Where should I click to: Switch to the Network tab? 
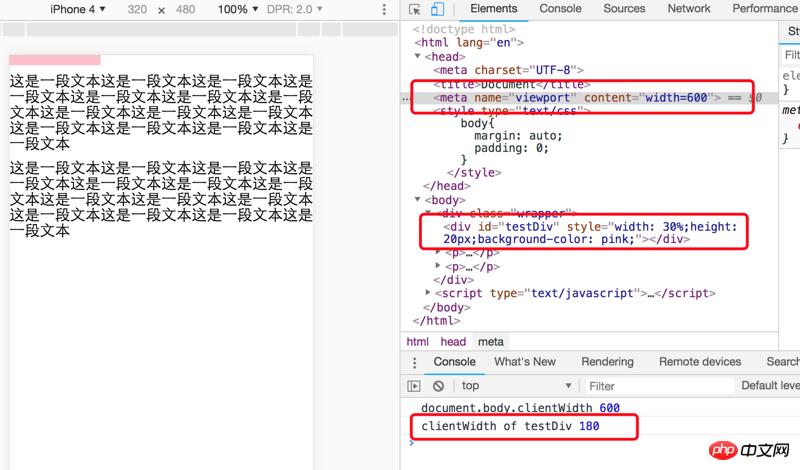coord(689,8)
